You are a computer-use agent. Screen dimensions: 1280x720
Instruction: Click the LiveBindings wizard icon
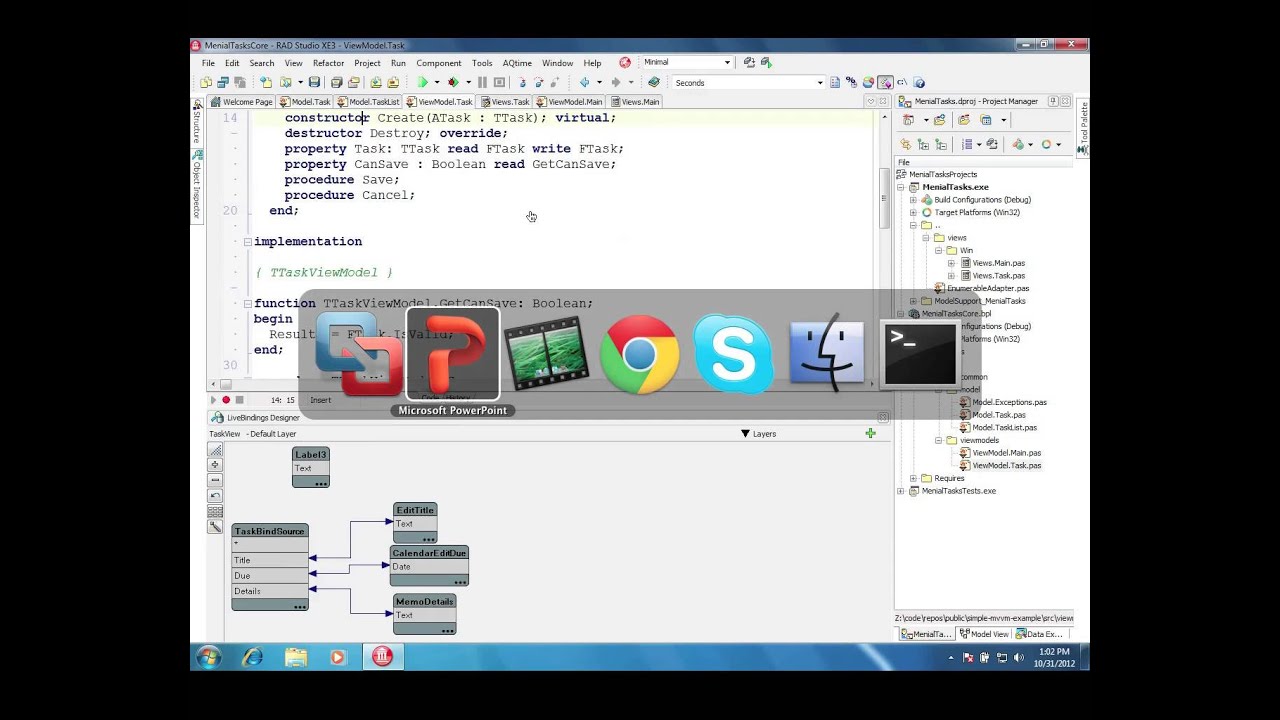(x=215, y=527)
